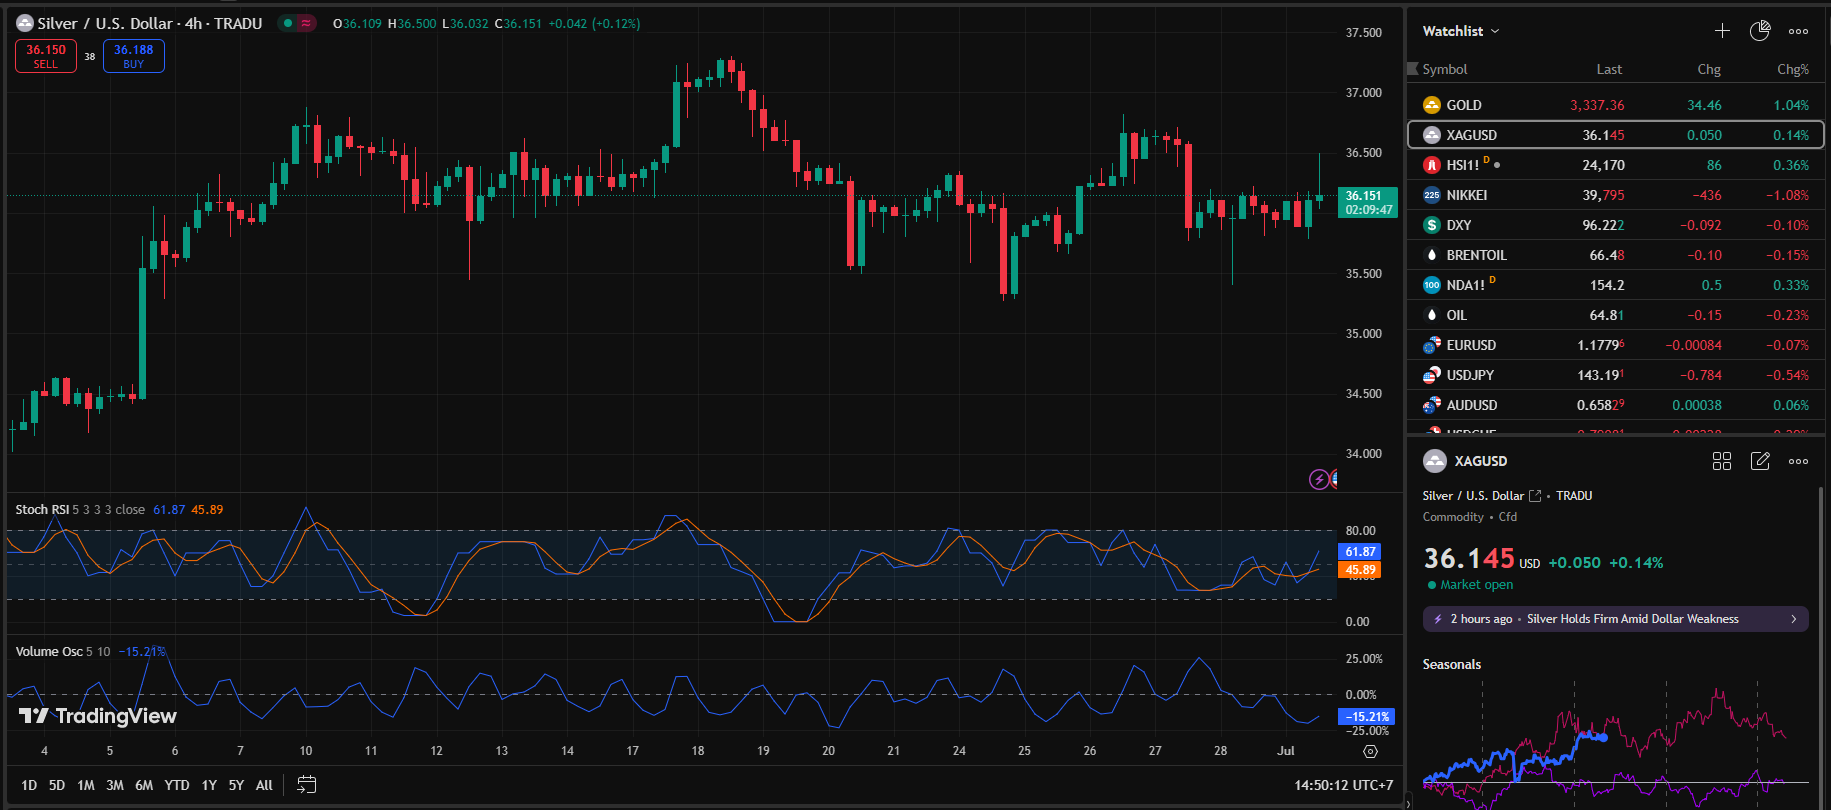1831x810 pixels.
Task: Click the purple lightning event icon on chart
Action: tap(1319, 480)
